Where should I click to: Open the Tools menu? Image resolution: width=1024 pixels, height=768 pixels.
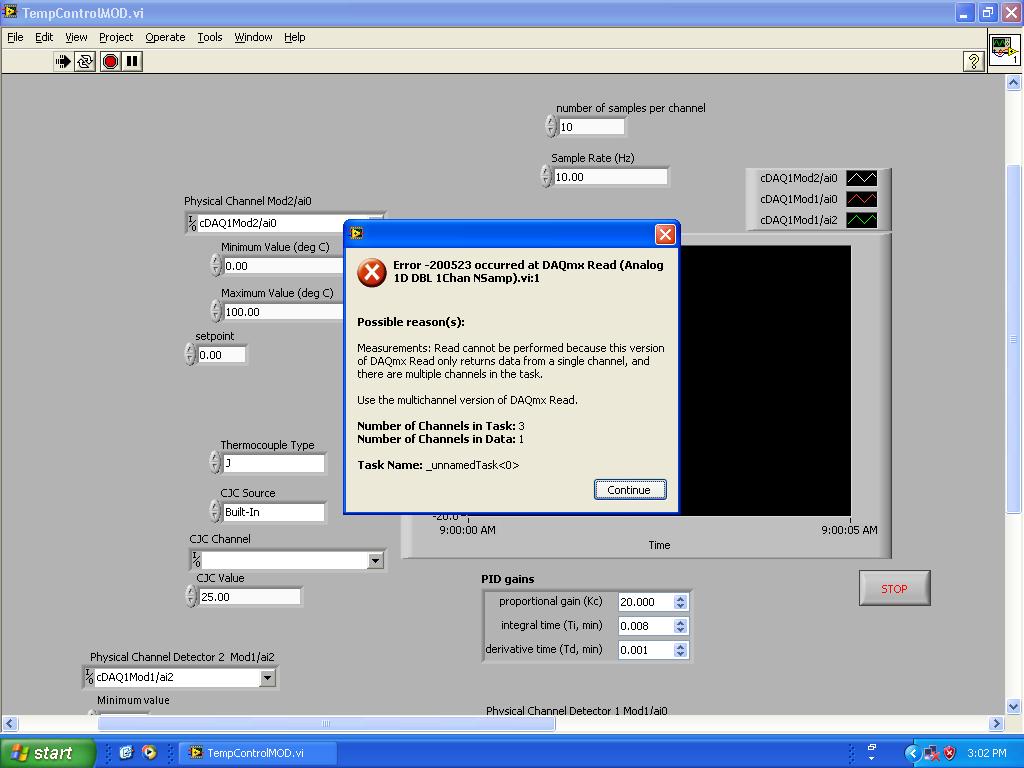[210, 37]
